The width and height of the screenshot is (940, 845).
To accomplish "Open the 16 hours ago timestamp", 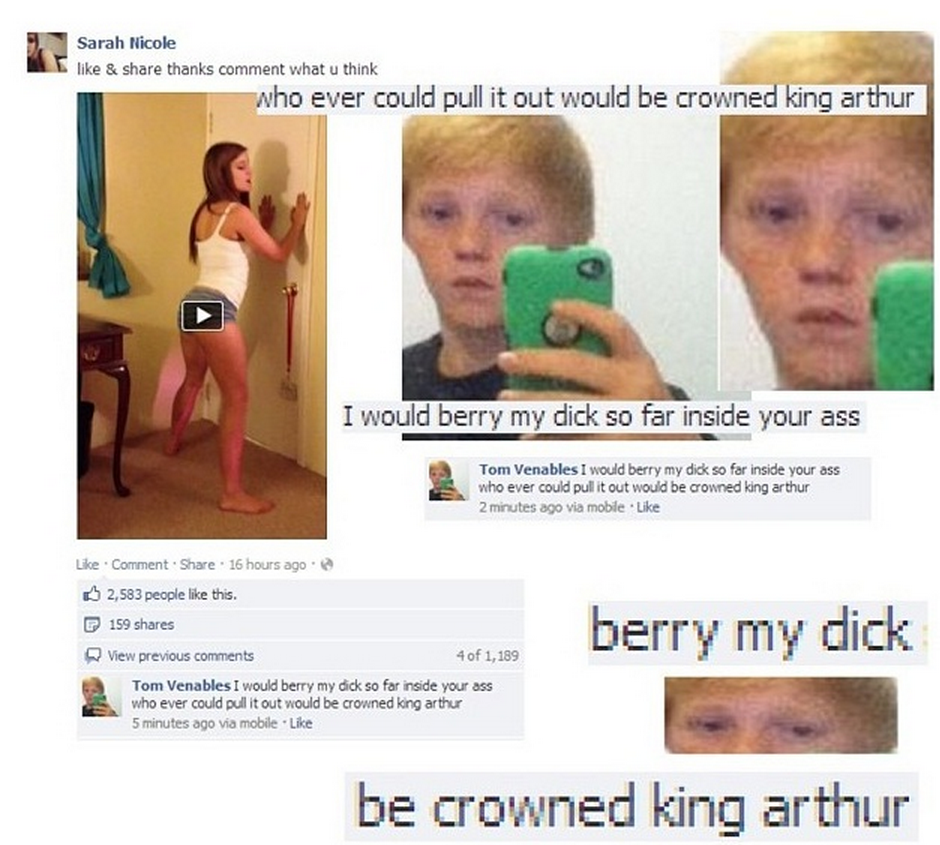I will (x=267, y=565).
